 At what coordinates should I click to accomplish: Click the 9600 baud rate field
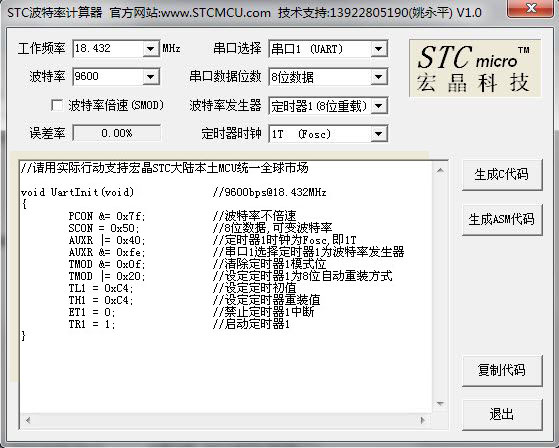point(108,77)
